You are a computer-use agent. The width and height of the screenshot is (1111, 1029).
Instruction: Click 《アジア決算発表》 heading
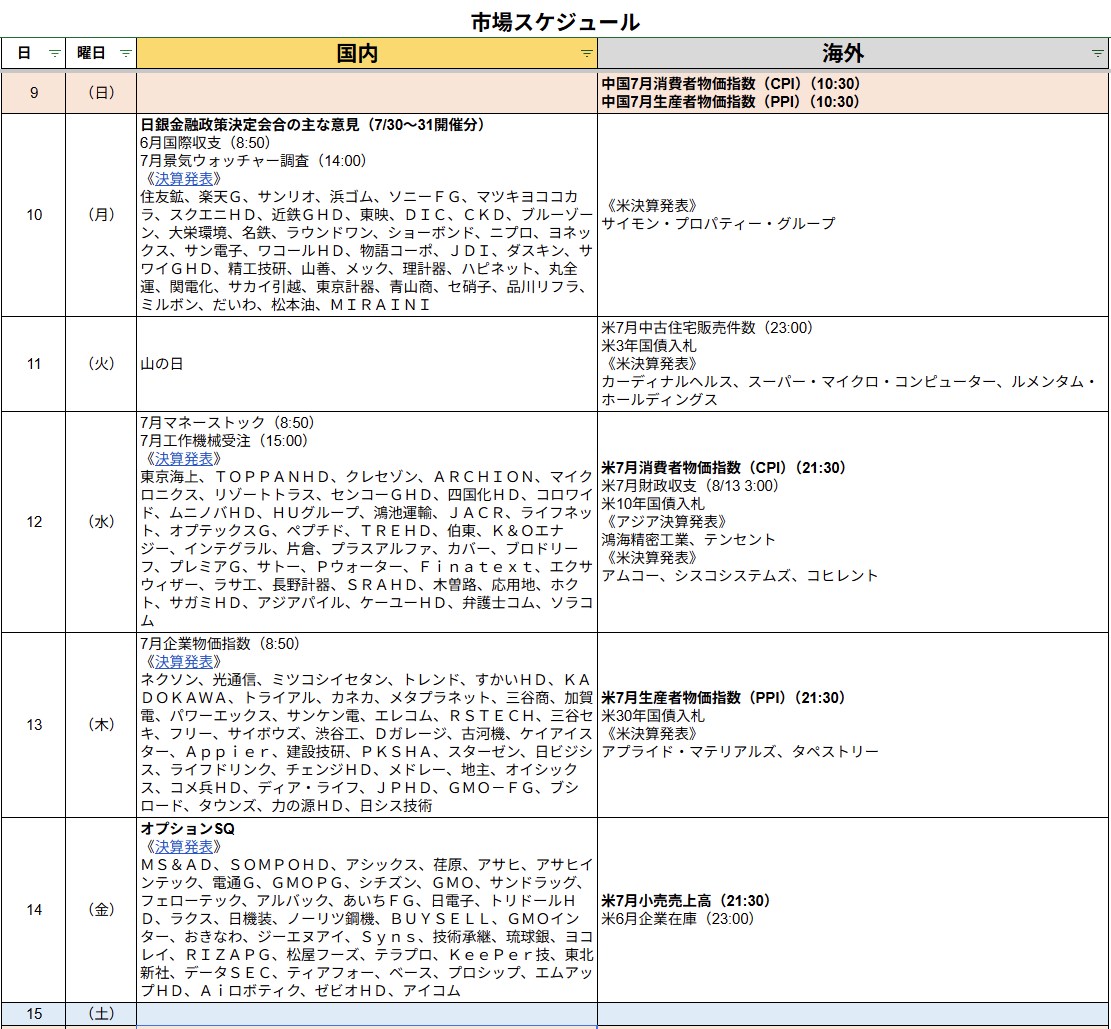(664, 522)
